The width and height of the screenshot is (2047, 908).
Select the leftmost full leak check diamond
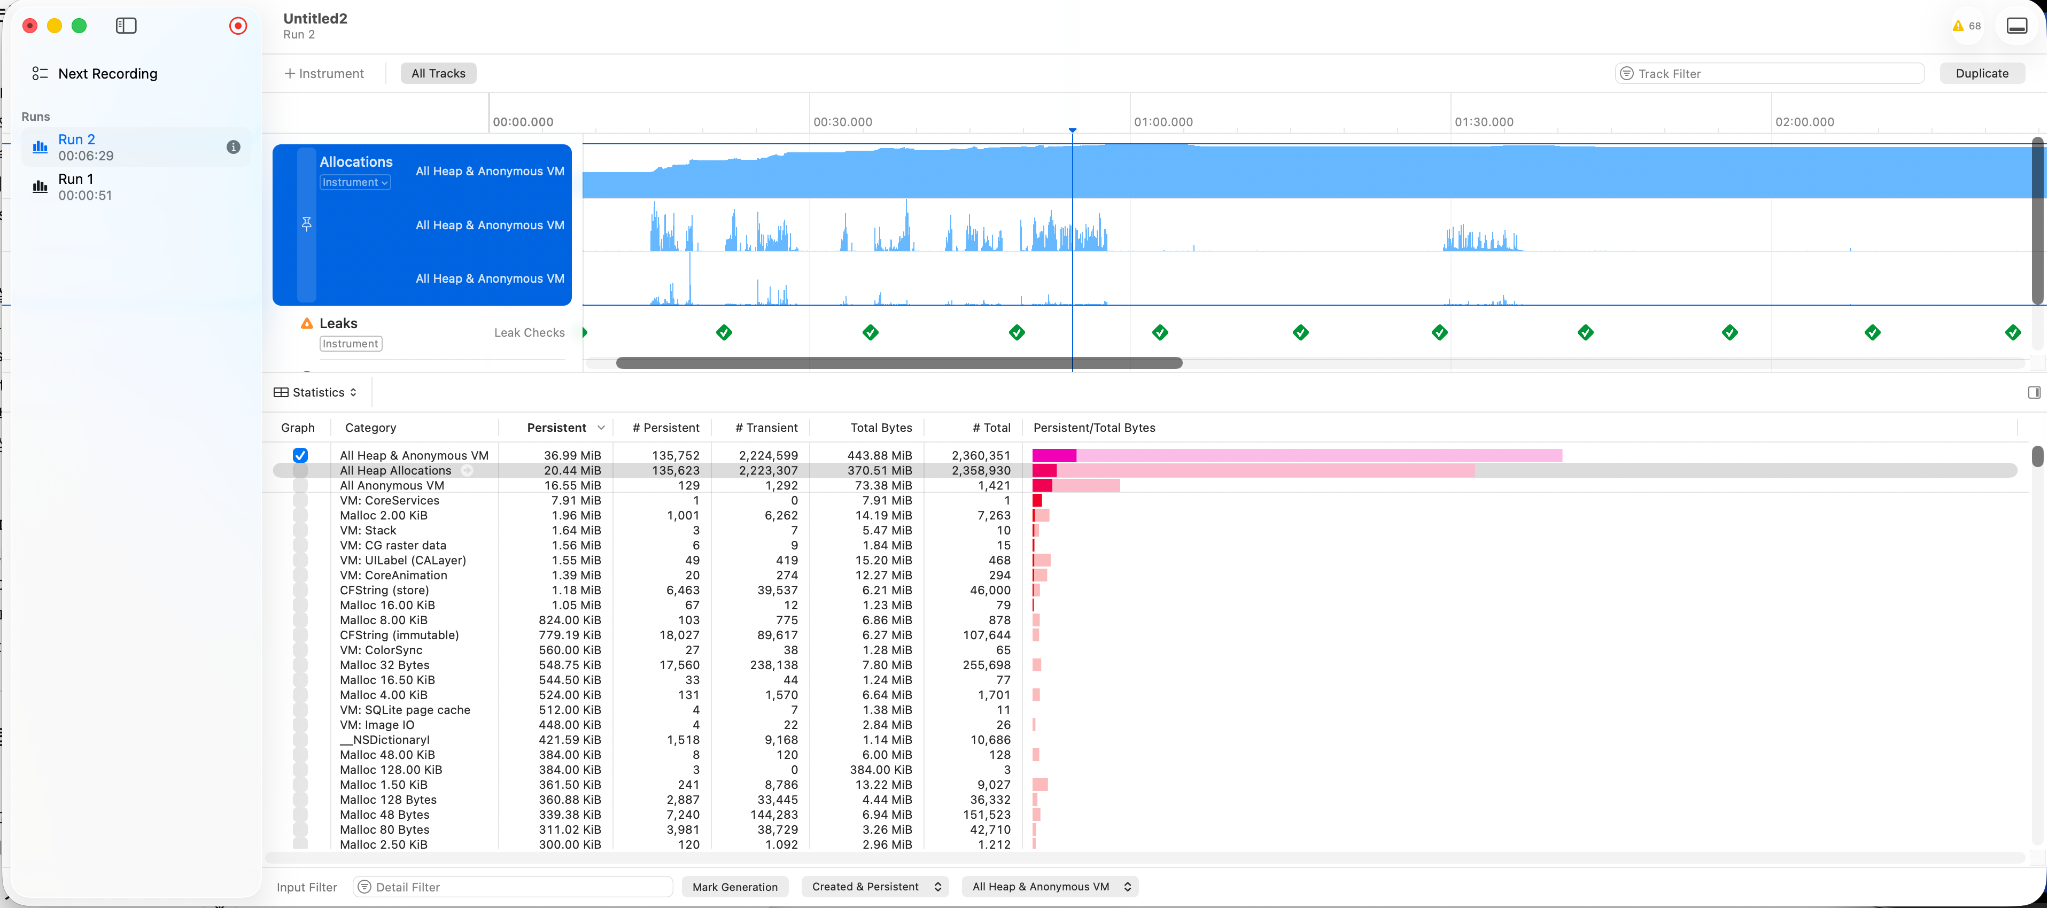[724, 333]
